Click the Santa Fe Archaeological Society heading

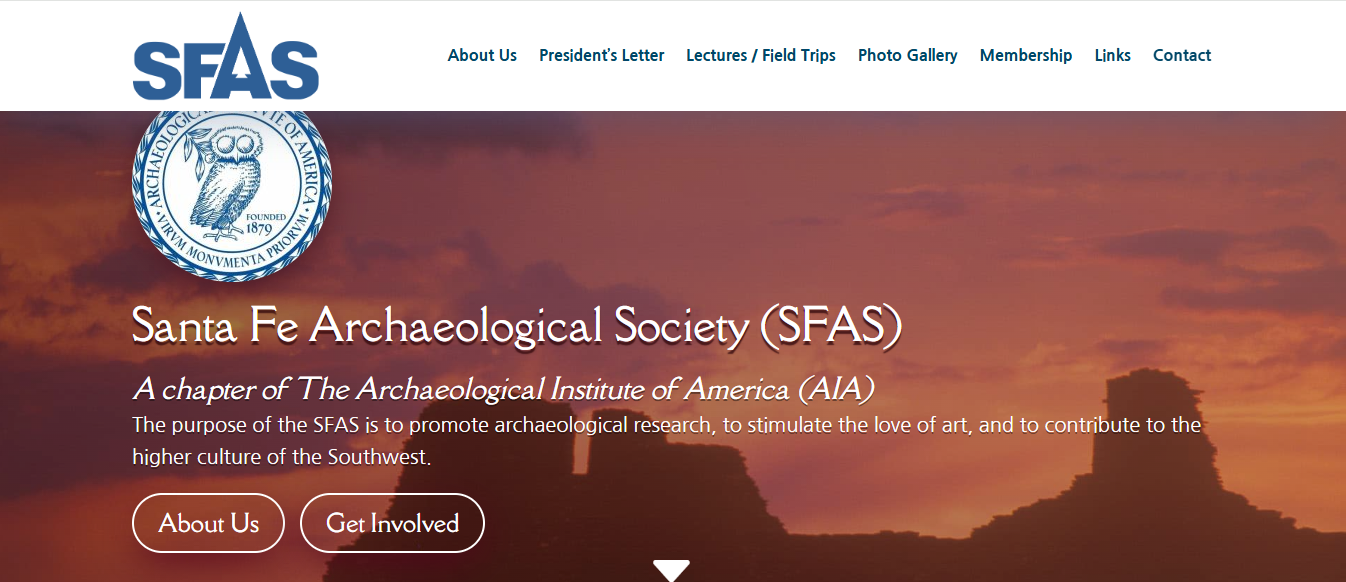(517, 326)
